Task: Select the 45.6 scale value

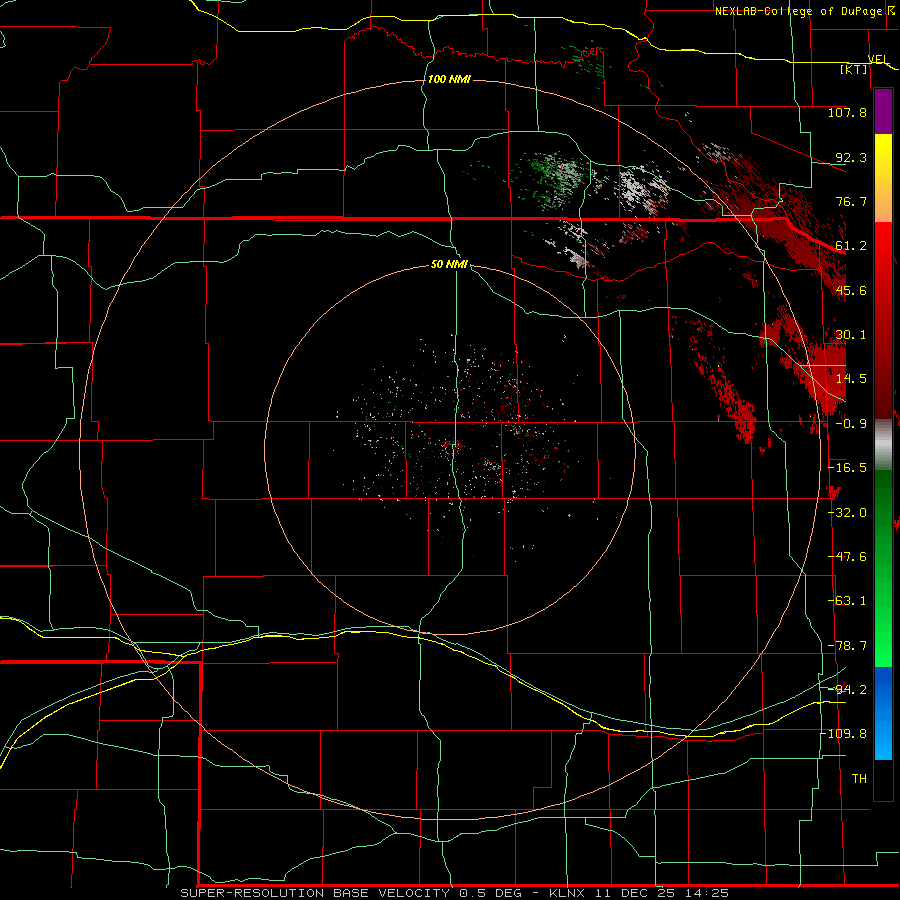Action: click(851, 290)
